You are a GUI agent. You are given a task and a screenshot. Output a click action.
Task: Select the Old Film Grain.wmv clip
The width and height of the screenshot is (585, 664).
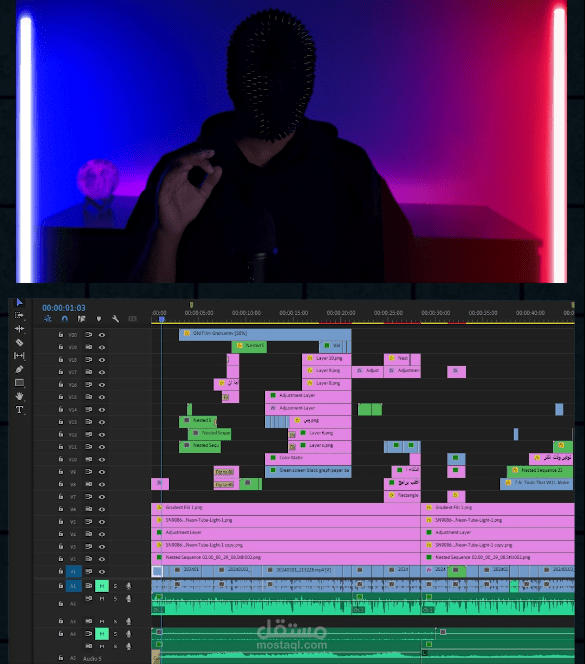(x=265, y=334)
